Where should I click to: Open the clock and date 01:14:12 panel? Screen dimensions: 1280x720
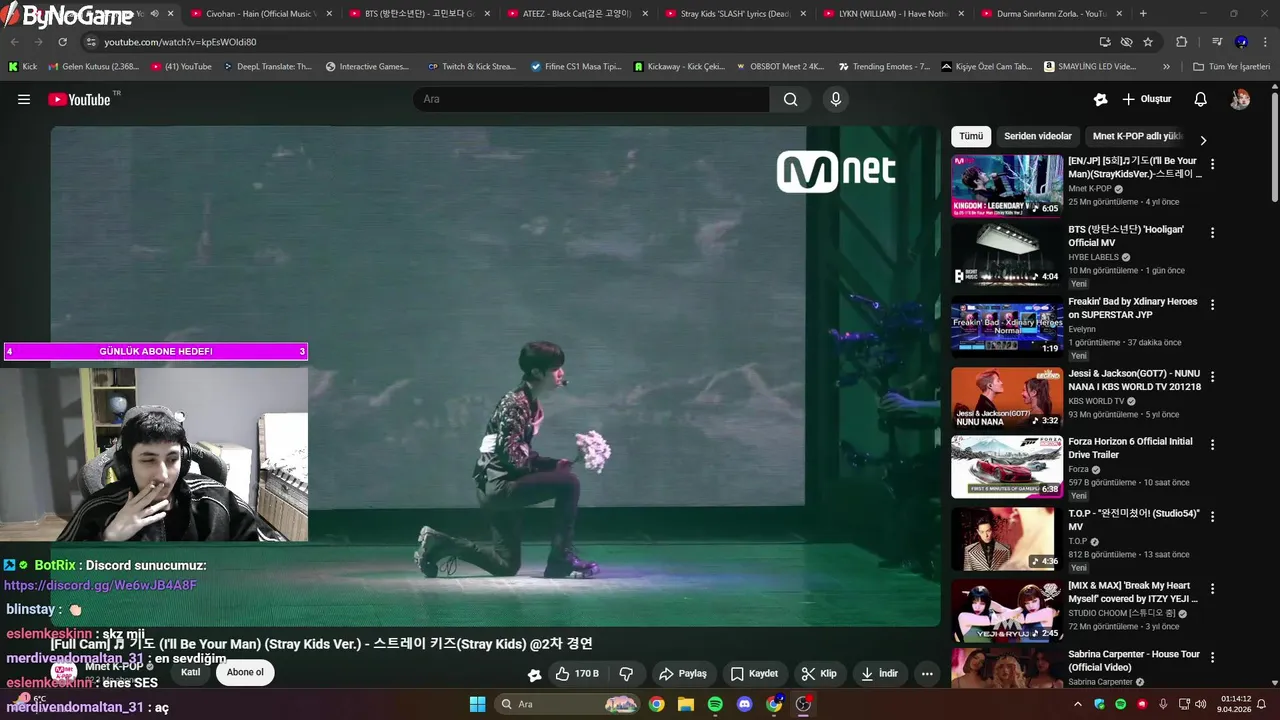(x=1235, y=704)
